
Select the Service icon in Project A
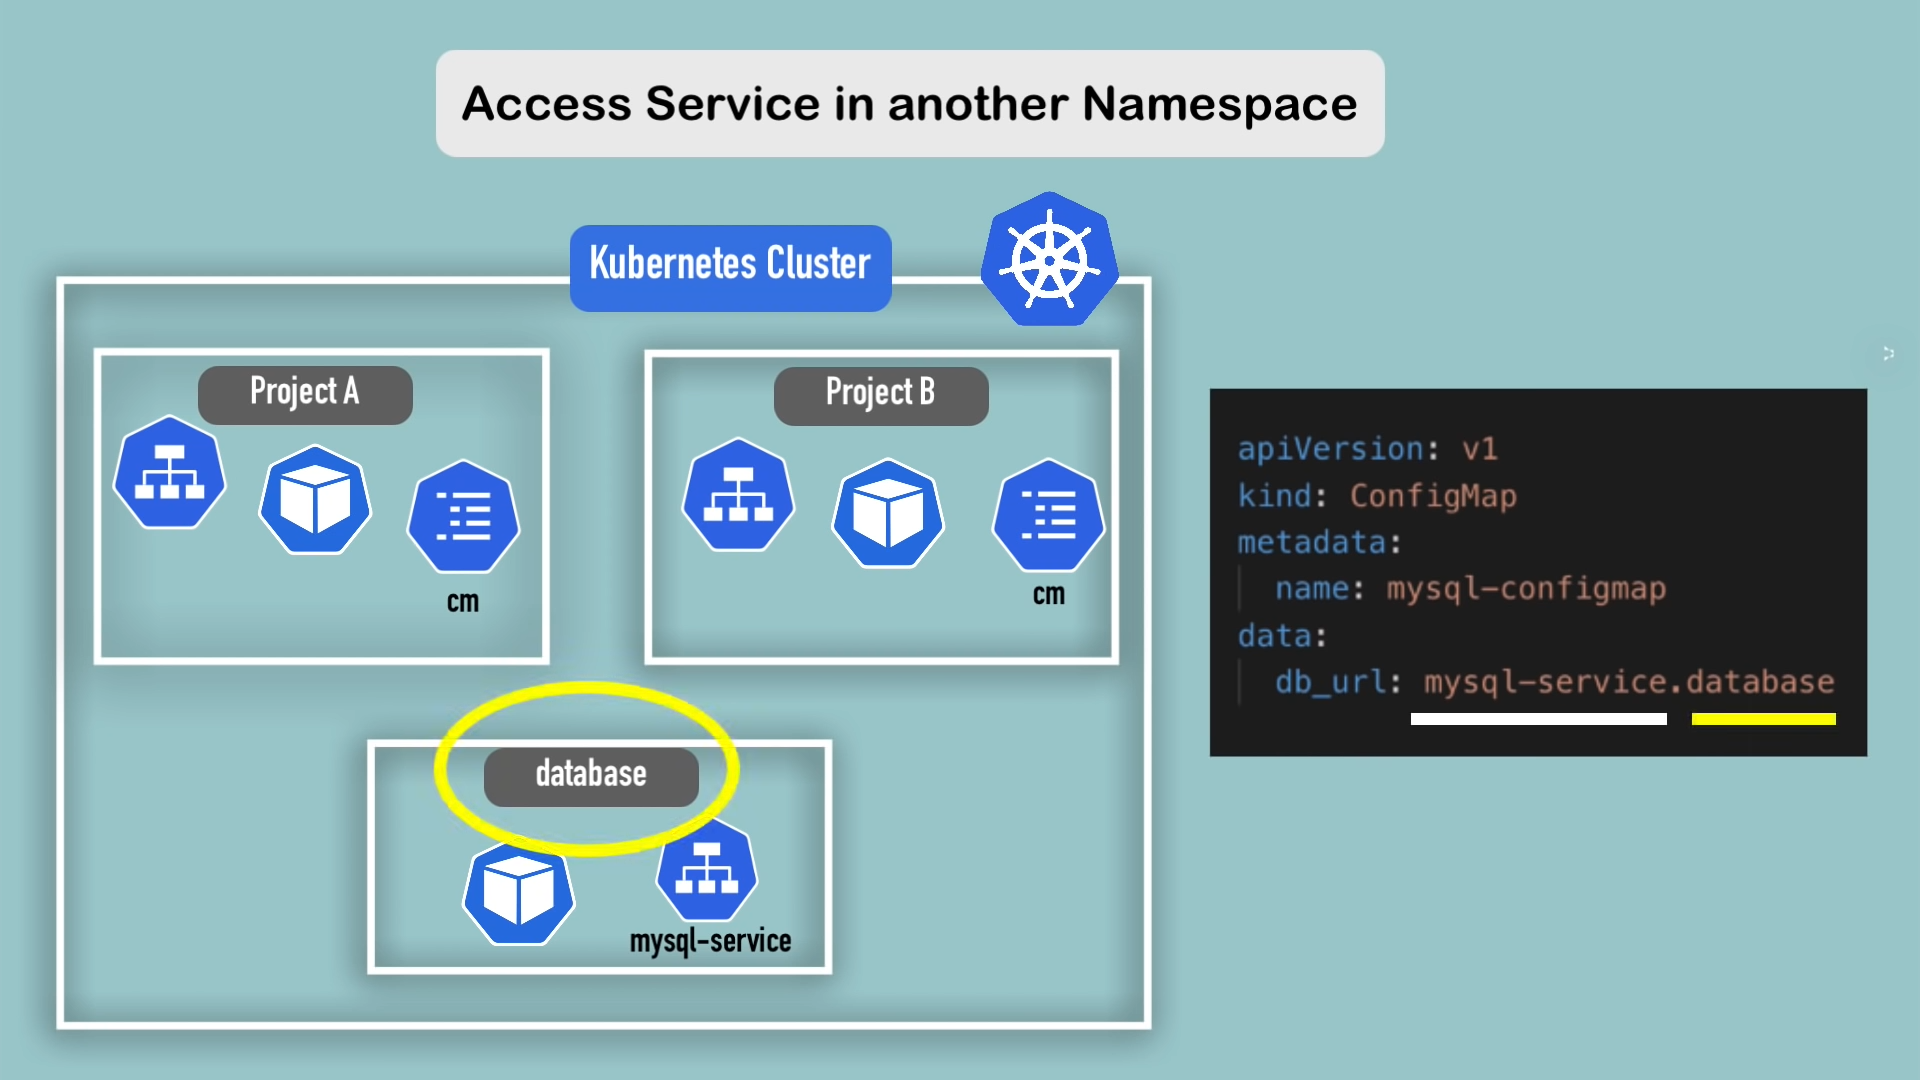[170, 473]
